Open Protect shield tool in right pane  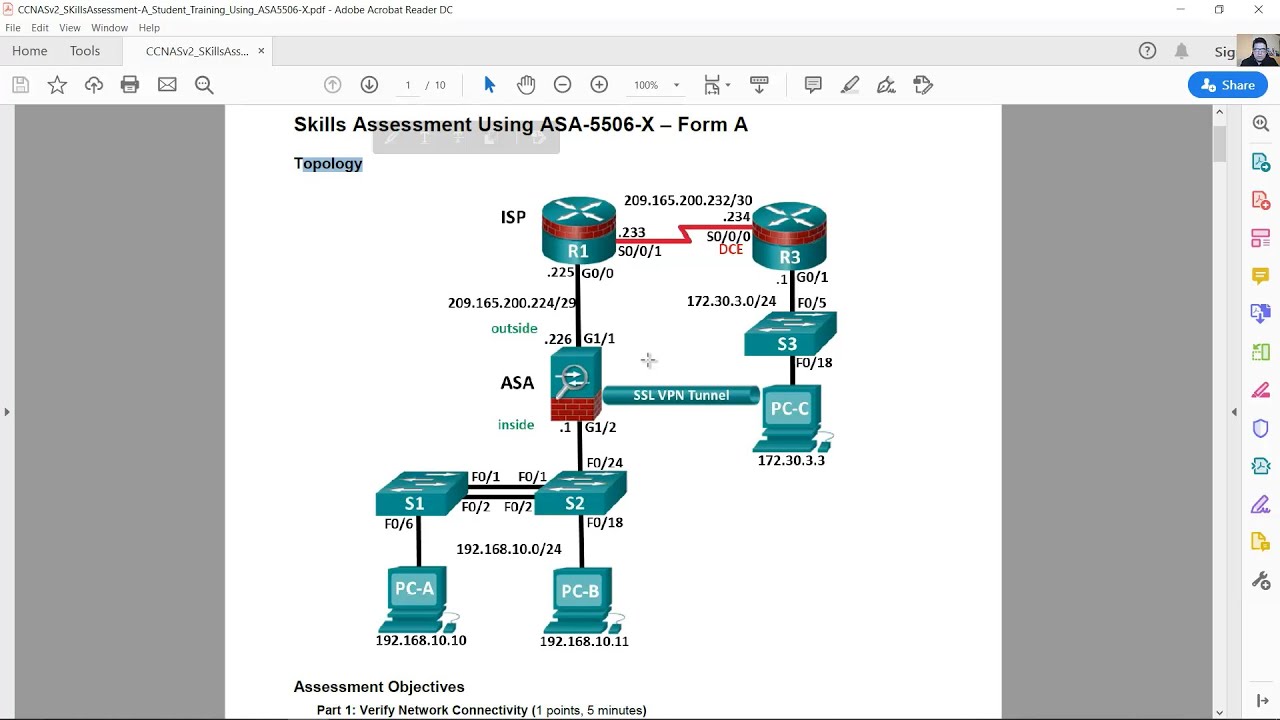pyautogui.click(x=1261, y=428)
